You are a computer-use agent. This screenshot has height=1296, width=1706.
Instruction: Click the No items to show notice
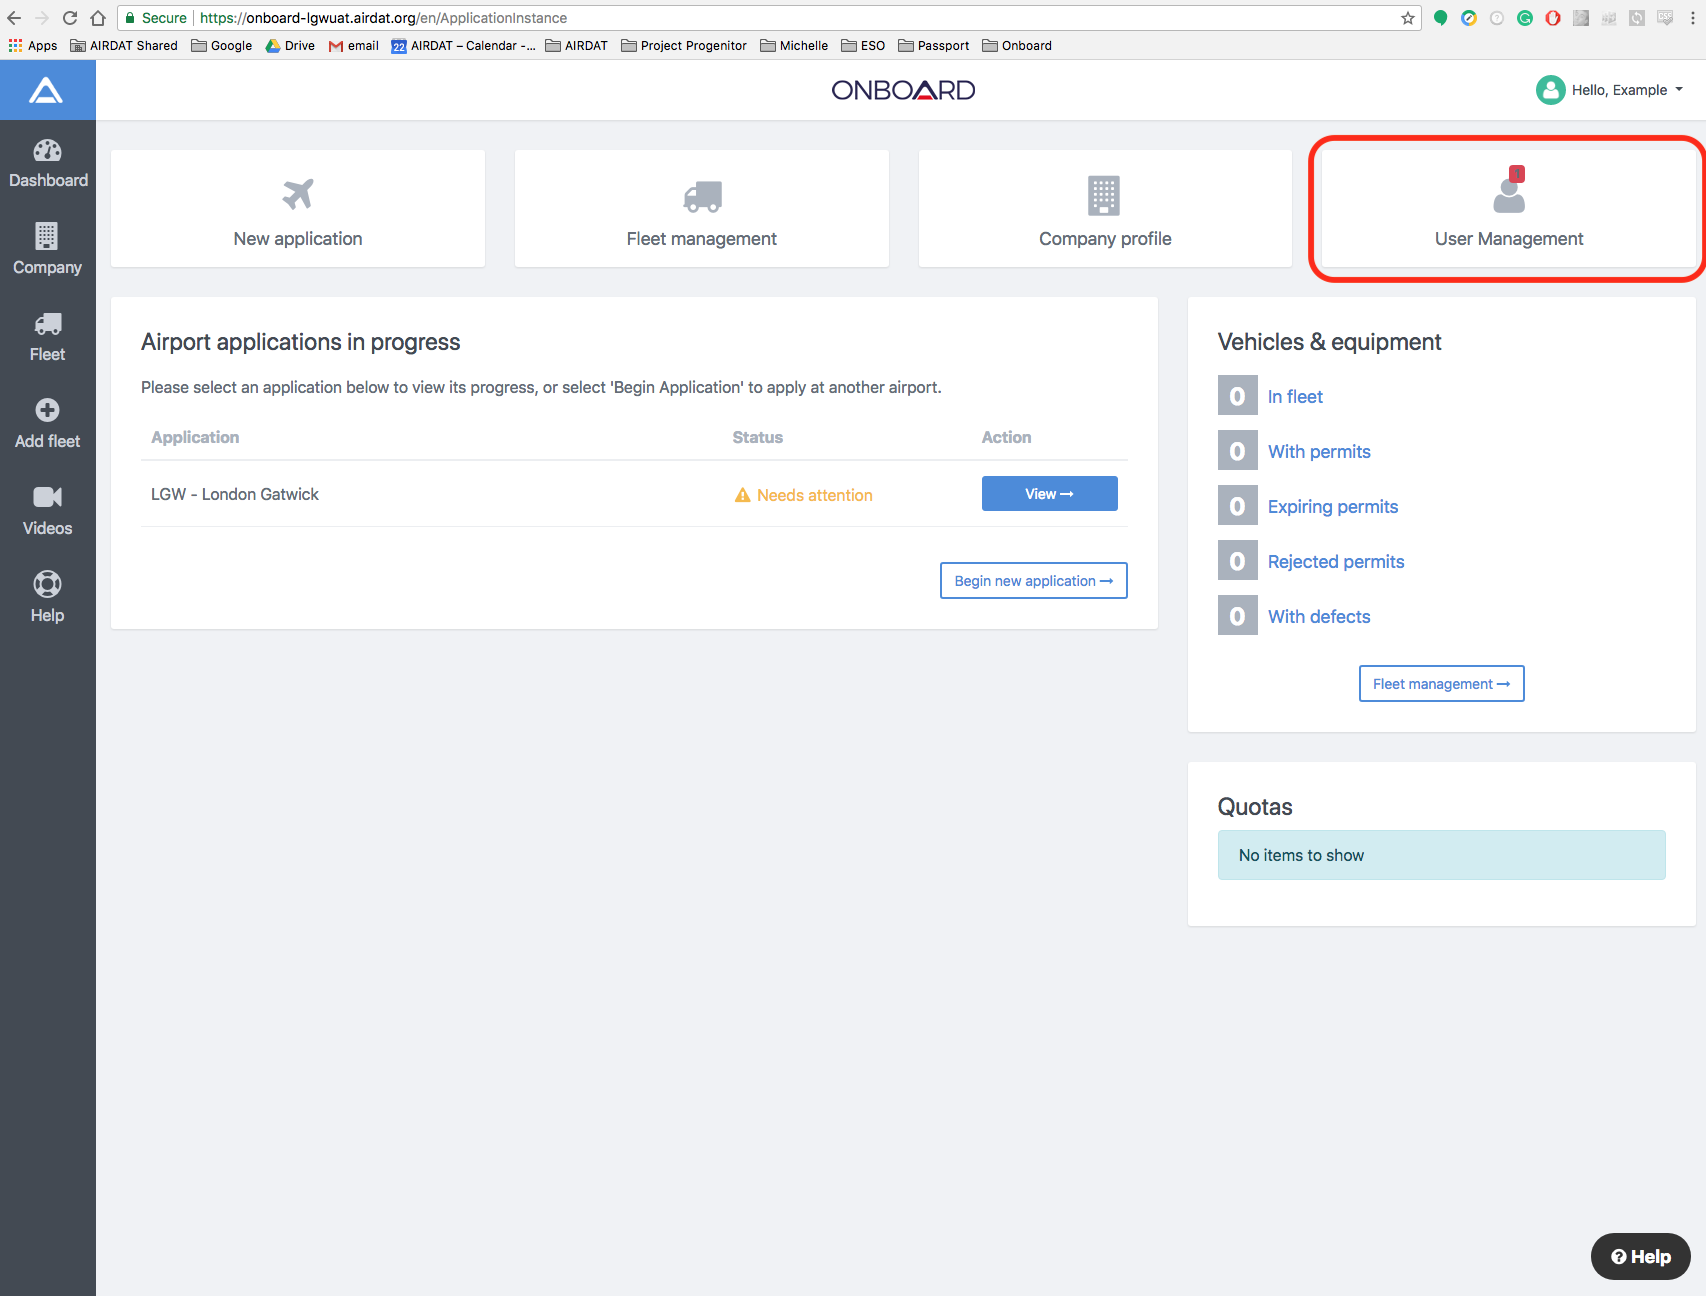point(1442,855)
